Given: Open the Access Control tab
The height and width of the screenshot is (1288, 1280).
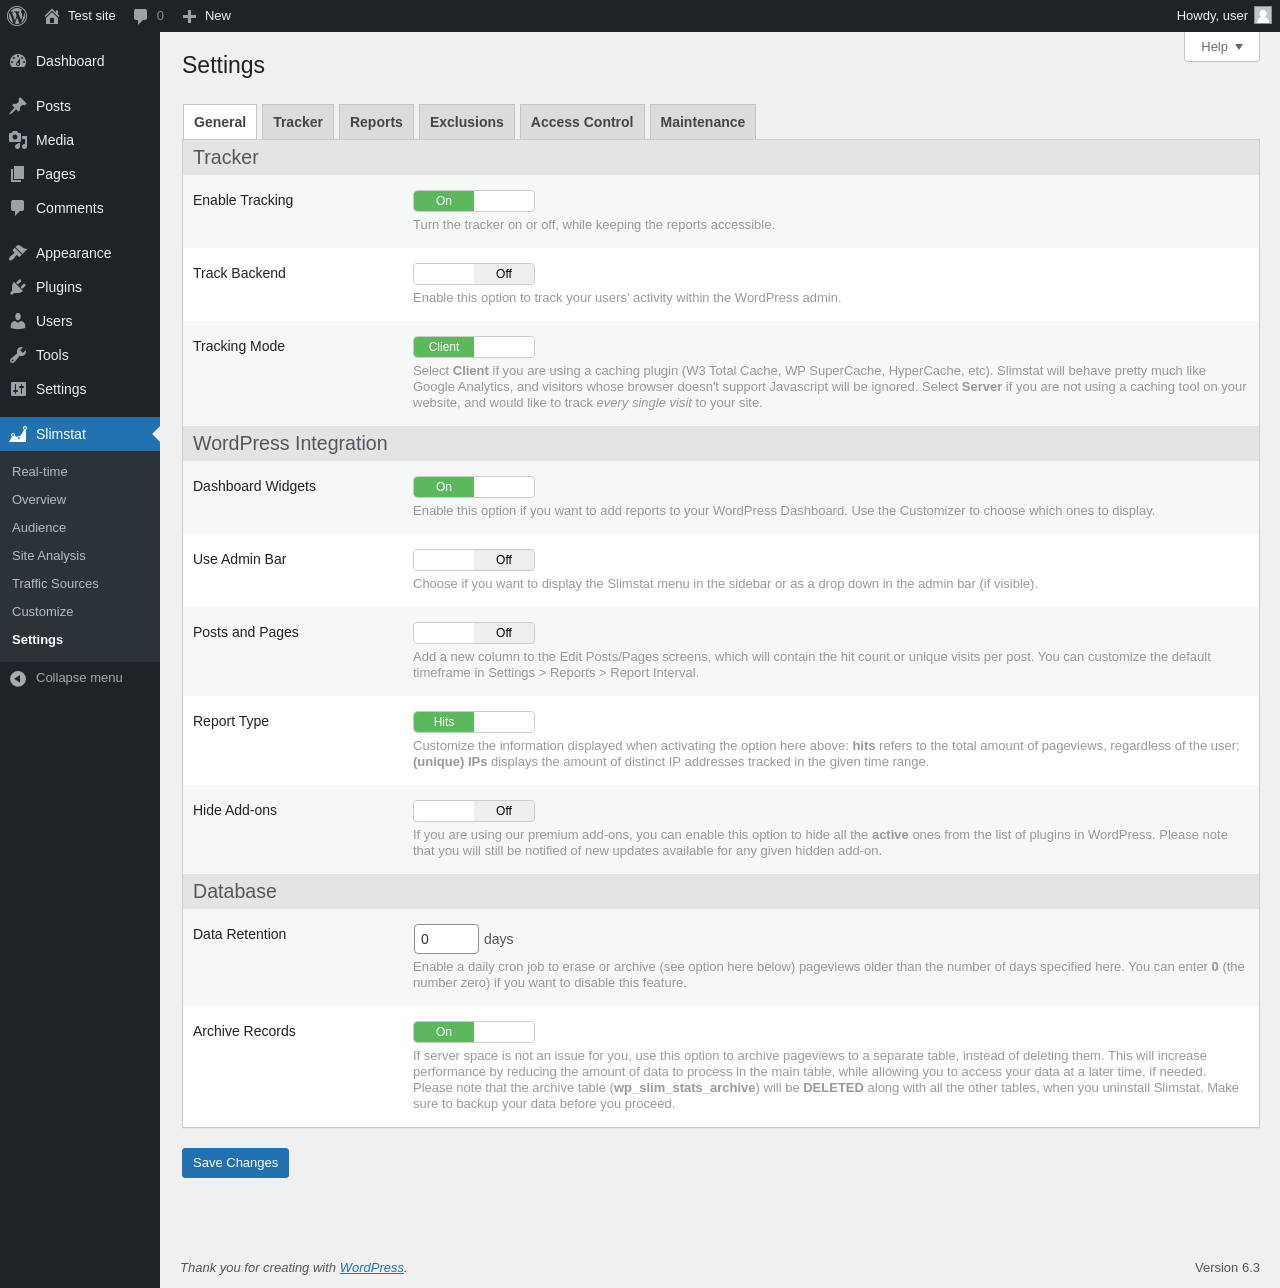Looking at the screenshot, I should [x=582, y=122].
